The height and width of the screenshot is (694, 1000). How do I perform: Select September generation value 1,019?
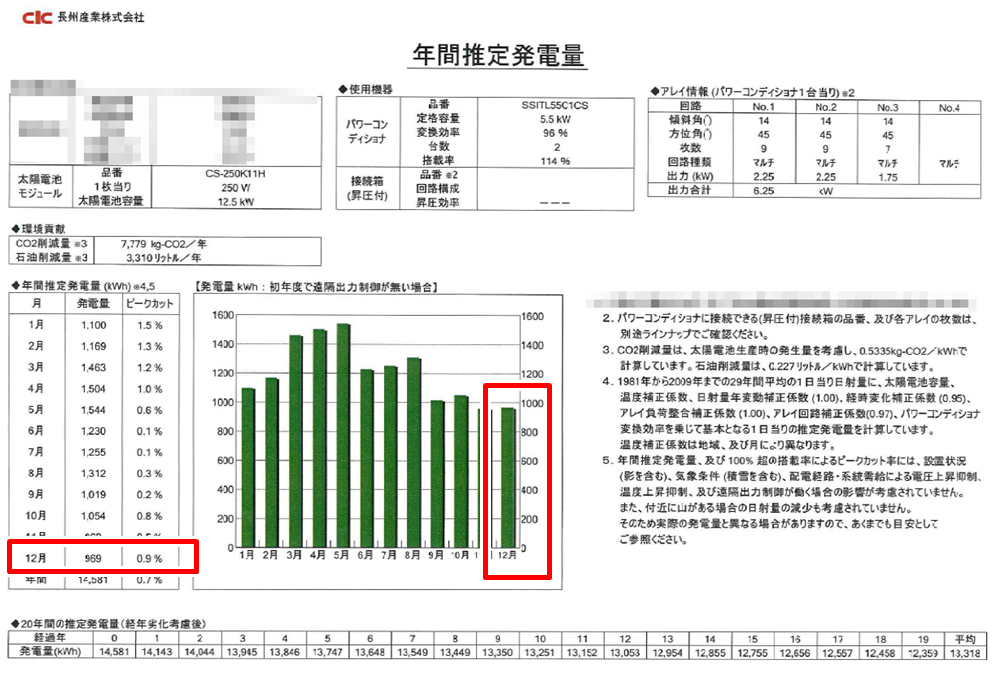[x=93, y=494]
